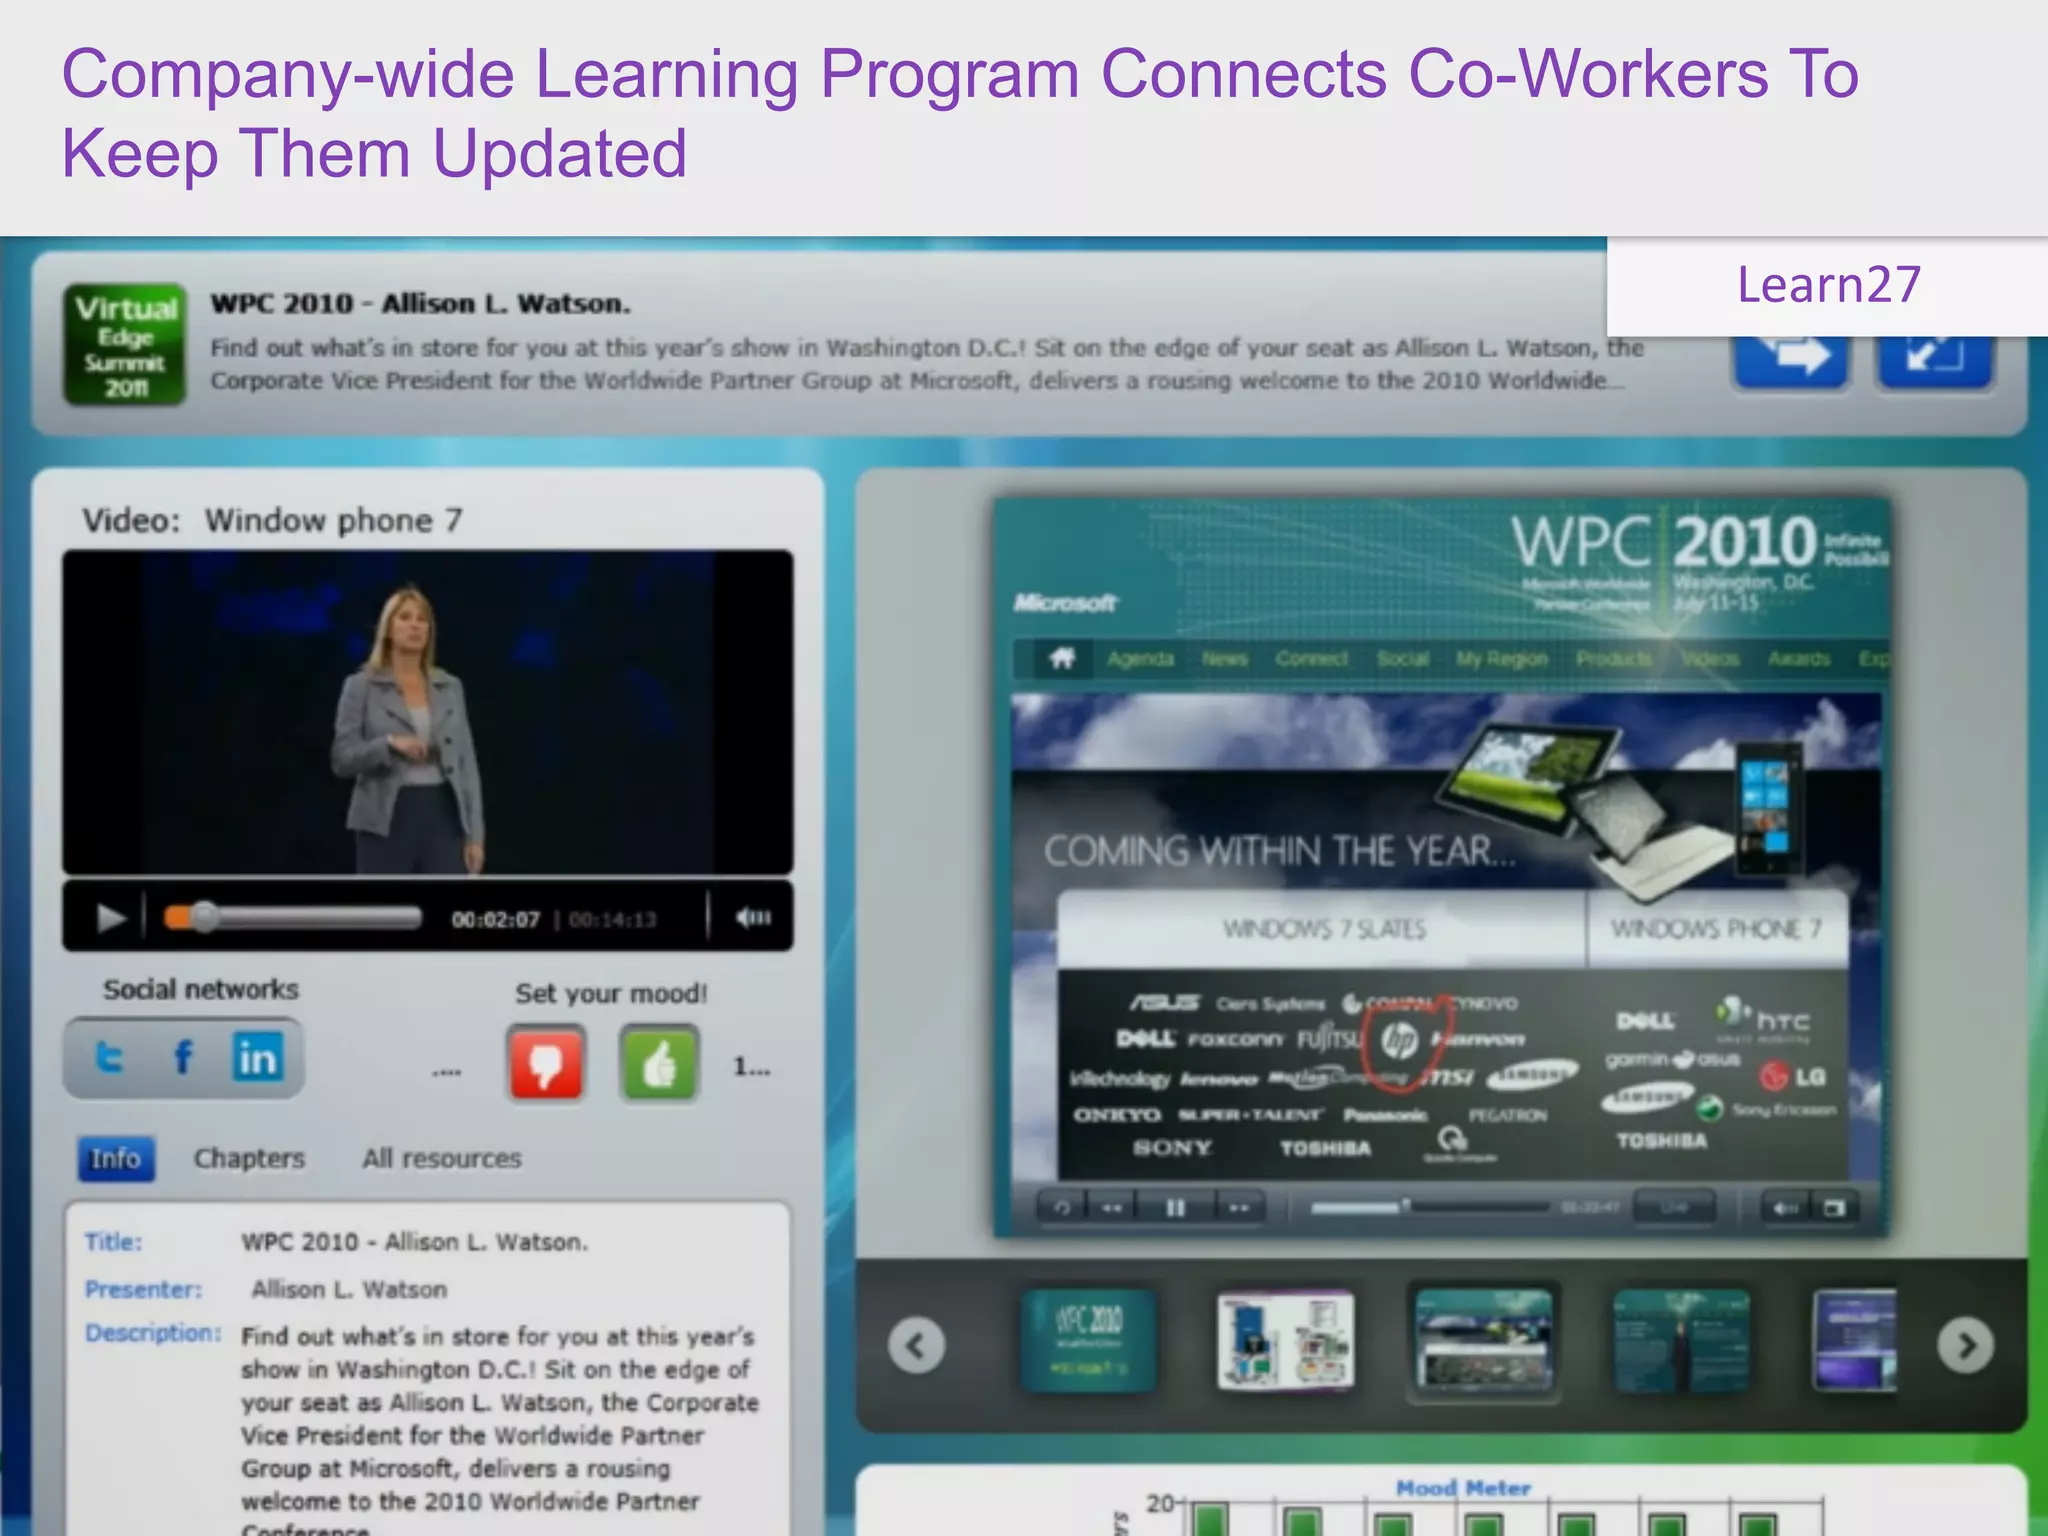Open Social in WPC slide menu
Image resolution: width=2048 pixels, height=1536 pixels.
[1403, 659]
